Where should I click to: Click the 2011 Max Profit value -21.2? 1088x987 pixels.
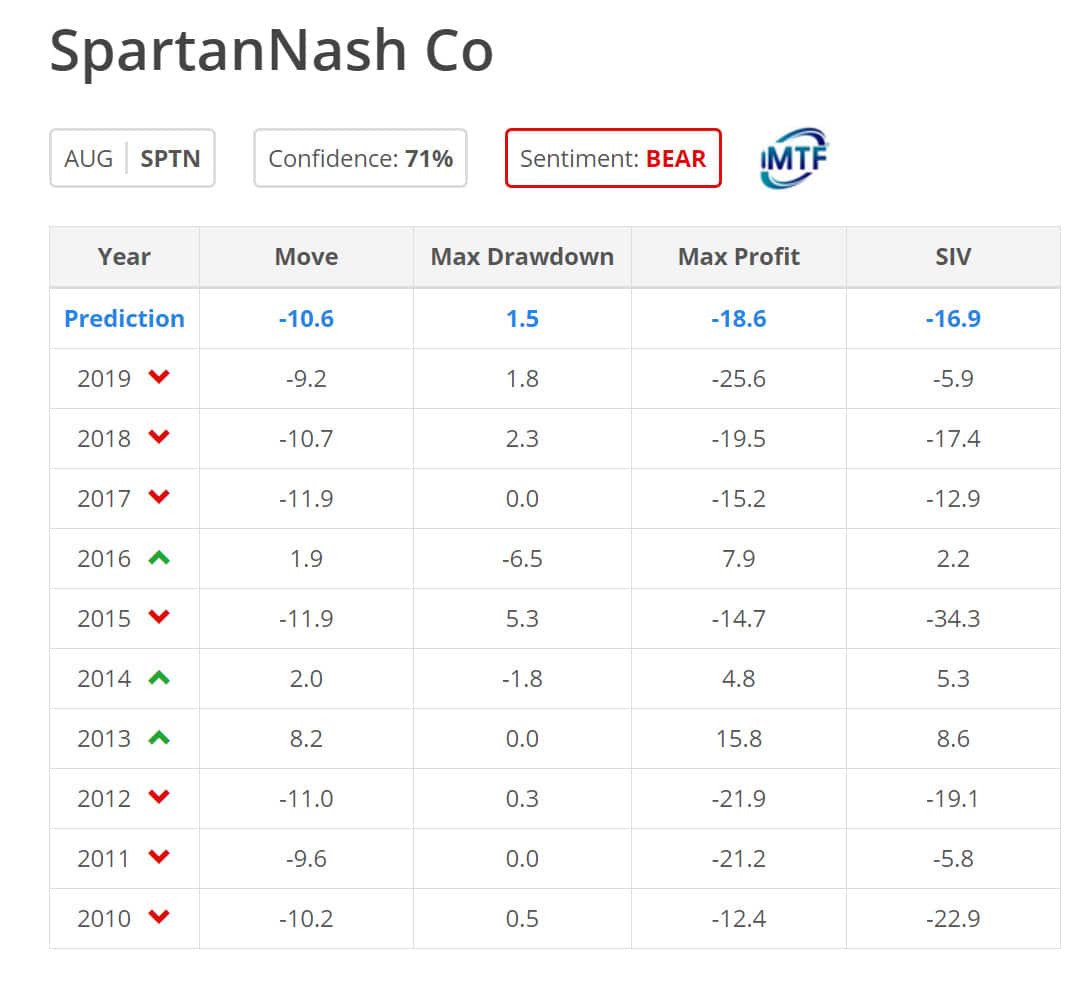coord(739,859)
